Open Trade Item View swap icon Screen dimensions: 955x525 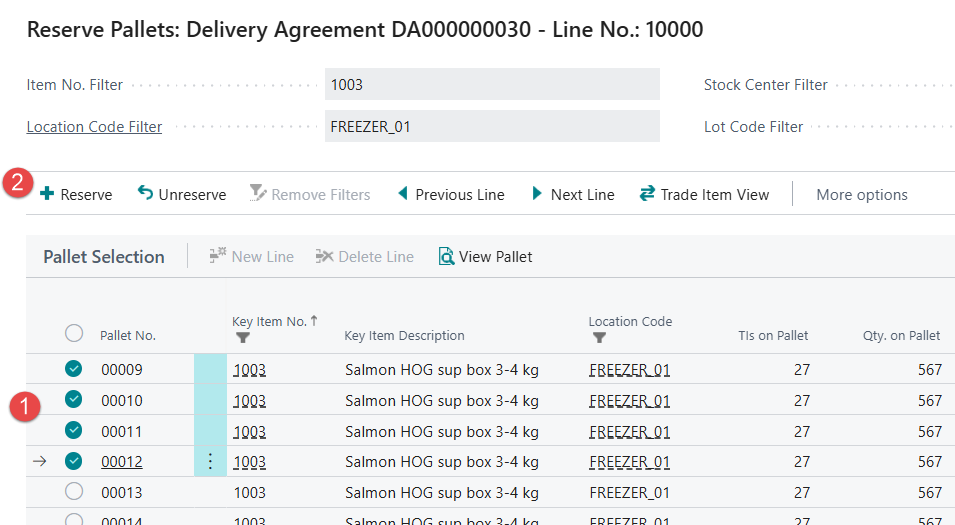(x=647, y=193)
